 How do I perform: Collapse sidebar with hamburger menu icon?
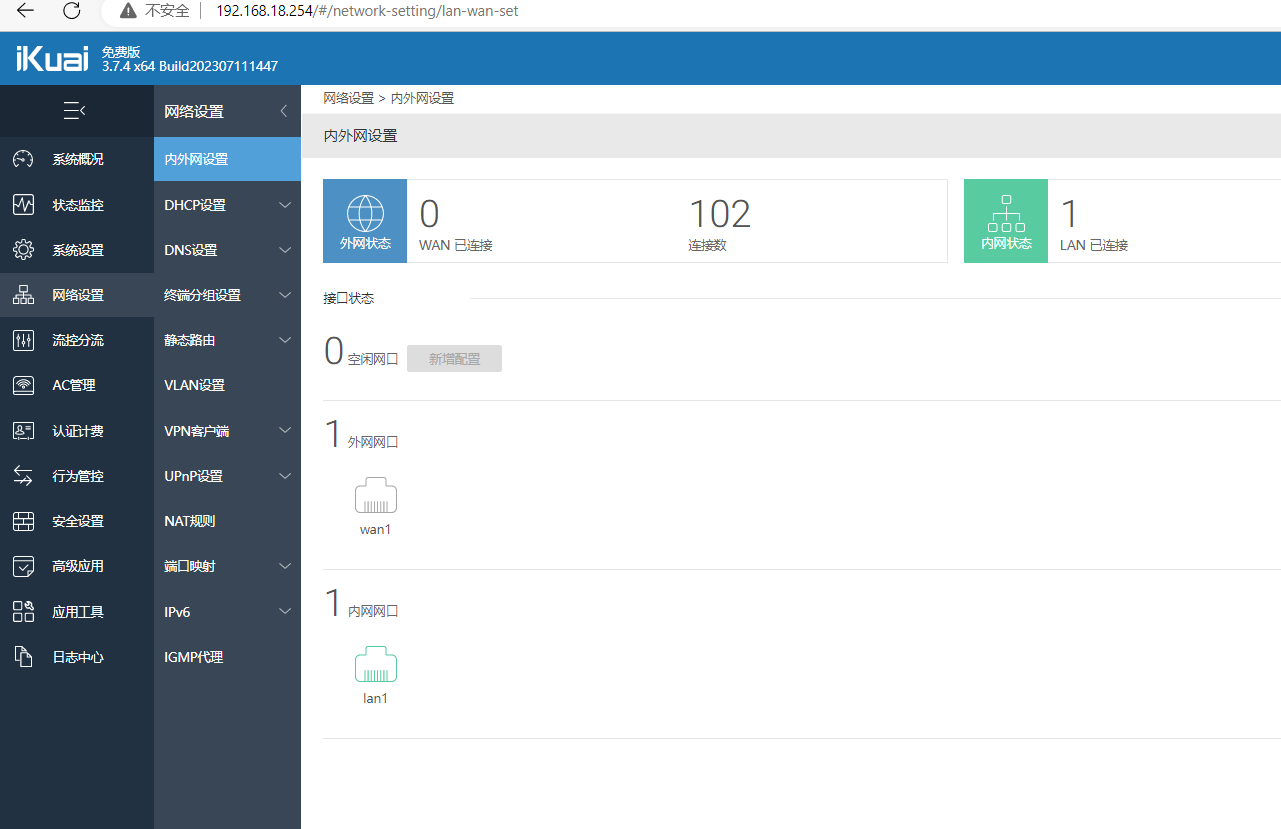point(74,111)
